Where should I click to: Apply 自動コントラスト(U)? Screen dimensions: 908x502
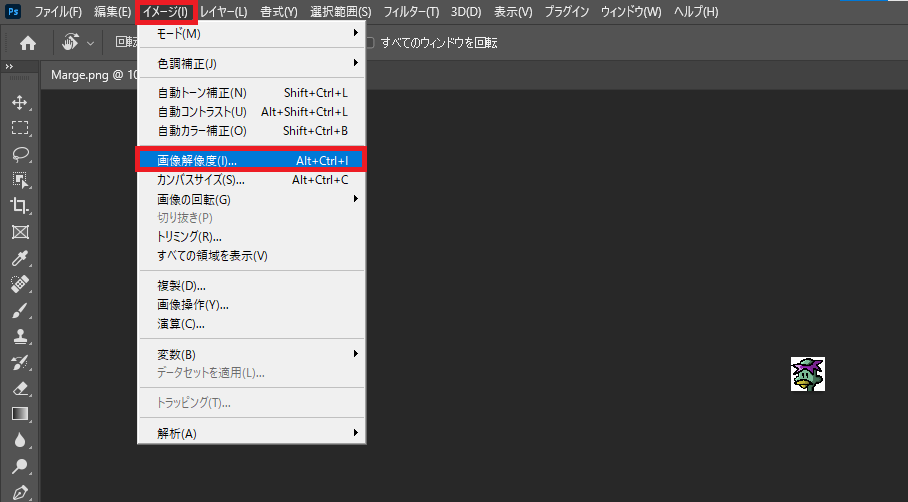(251, 112)
